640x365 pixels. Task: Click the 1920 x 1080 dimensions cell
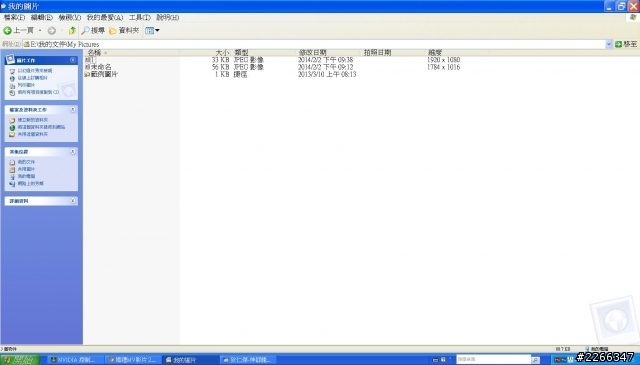(443, 60)
